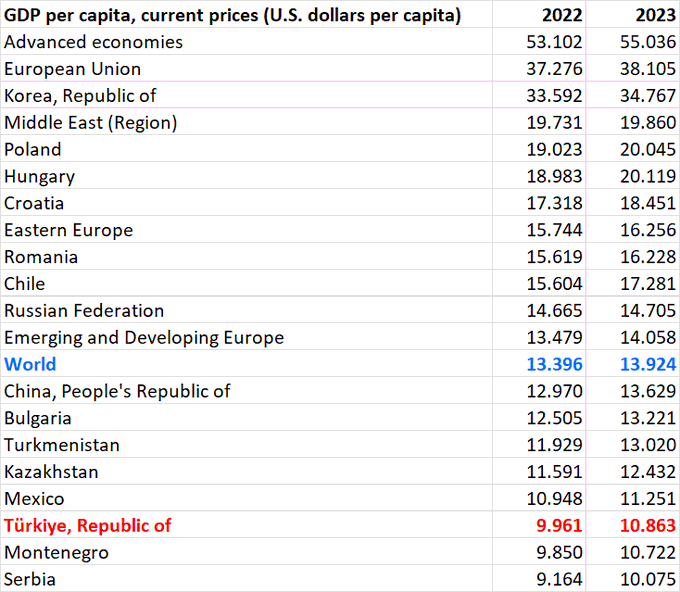This screenshot has height=592, width=680.
Task: Select China 2022 value 12.970
Action: (554, 392)
